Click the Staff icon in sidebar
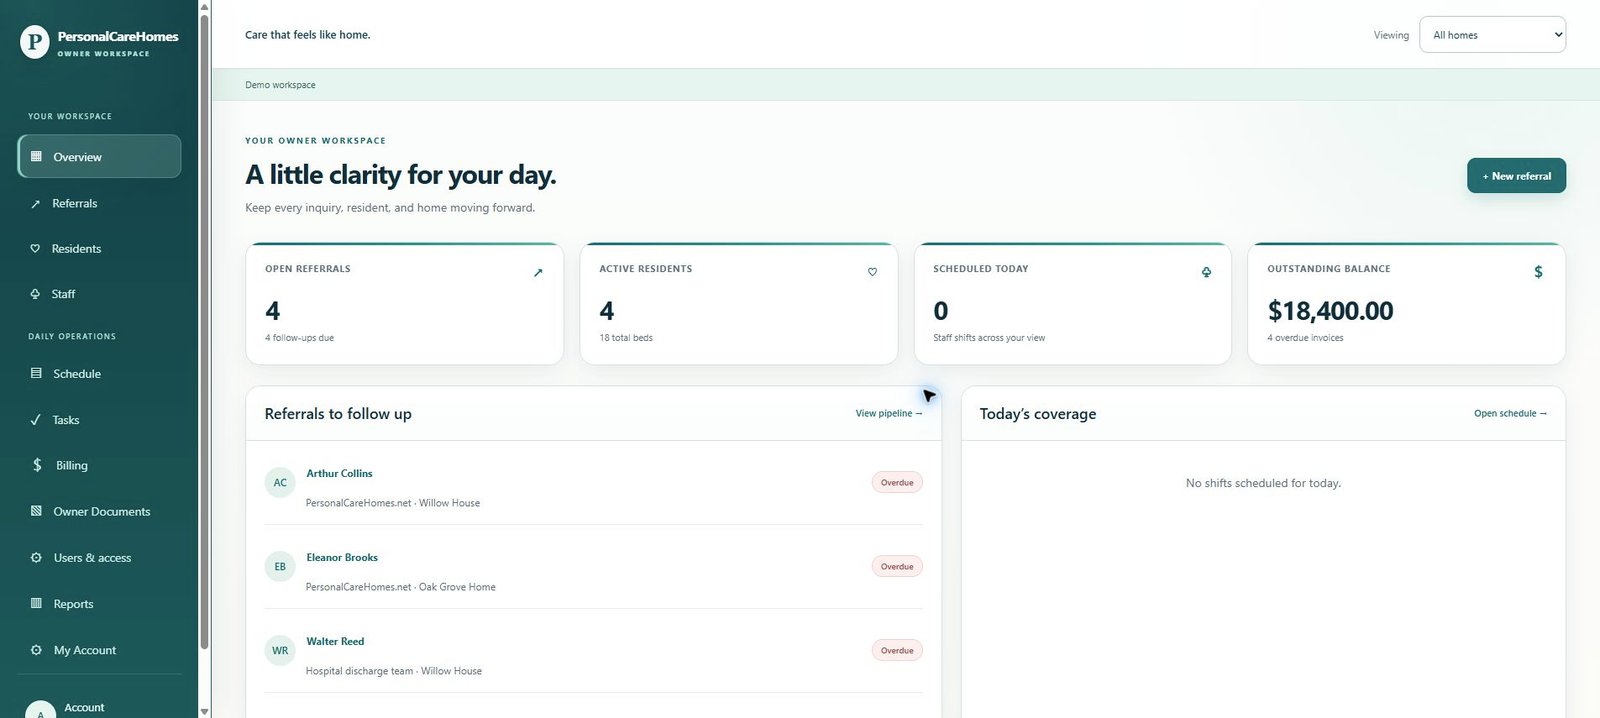The width and height of the screenshot is (1600, 718). (x=35, y=294)
